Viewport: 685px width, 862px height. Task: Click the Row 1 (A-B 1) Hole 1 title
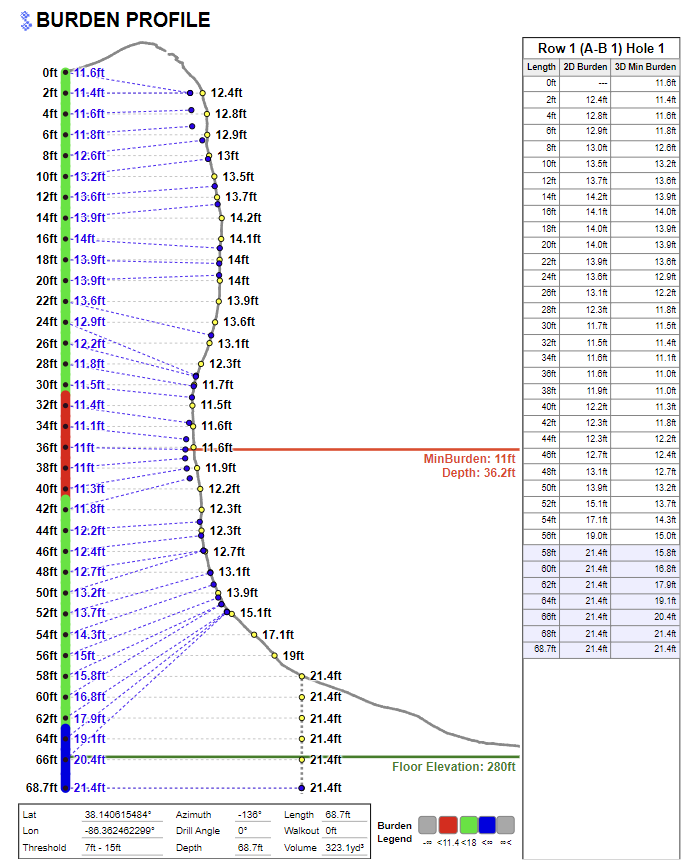[x=601, y=48]
